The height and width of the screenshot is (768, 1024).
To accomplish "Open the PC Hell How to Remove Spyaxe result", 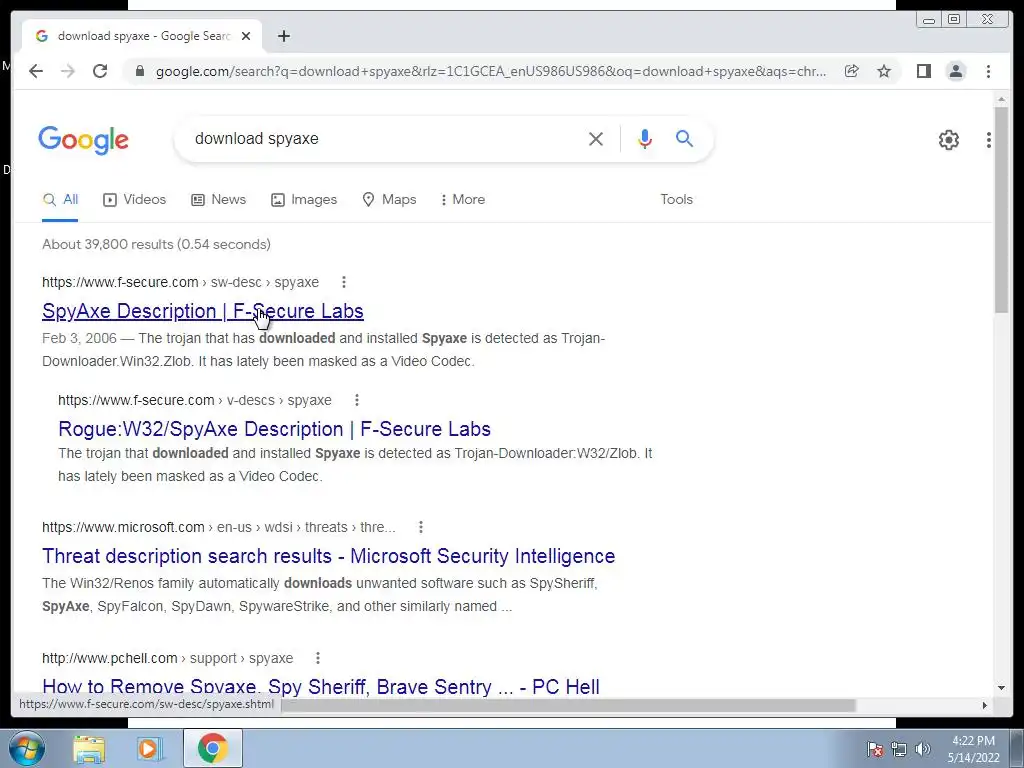I will 321,686.
